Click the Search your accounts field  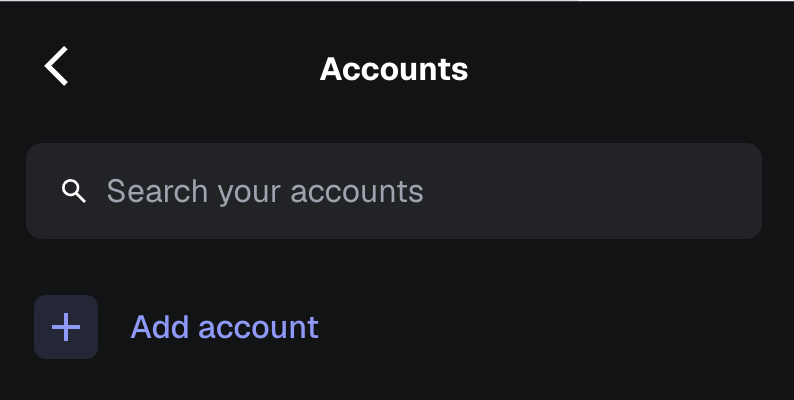[x=394, y=191]
